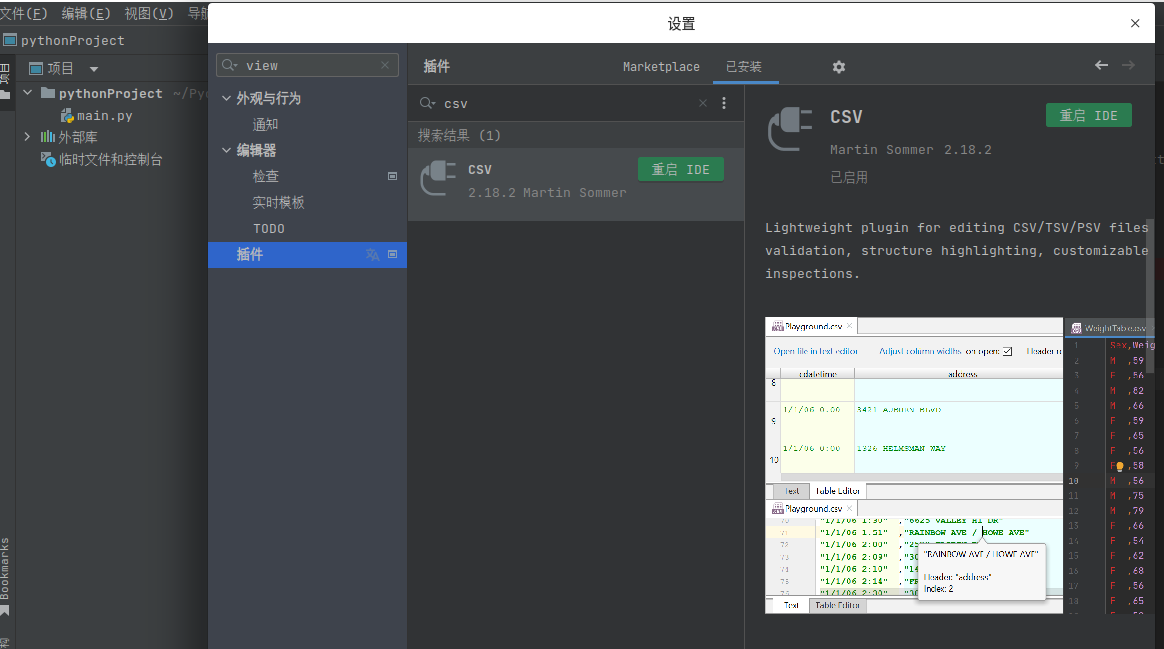Clear the view search field X

(385, 64)
